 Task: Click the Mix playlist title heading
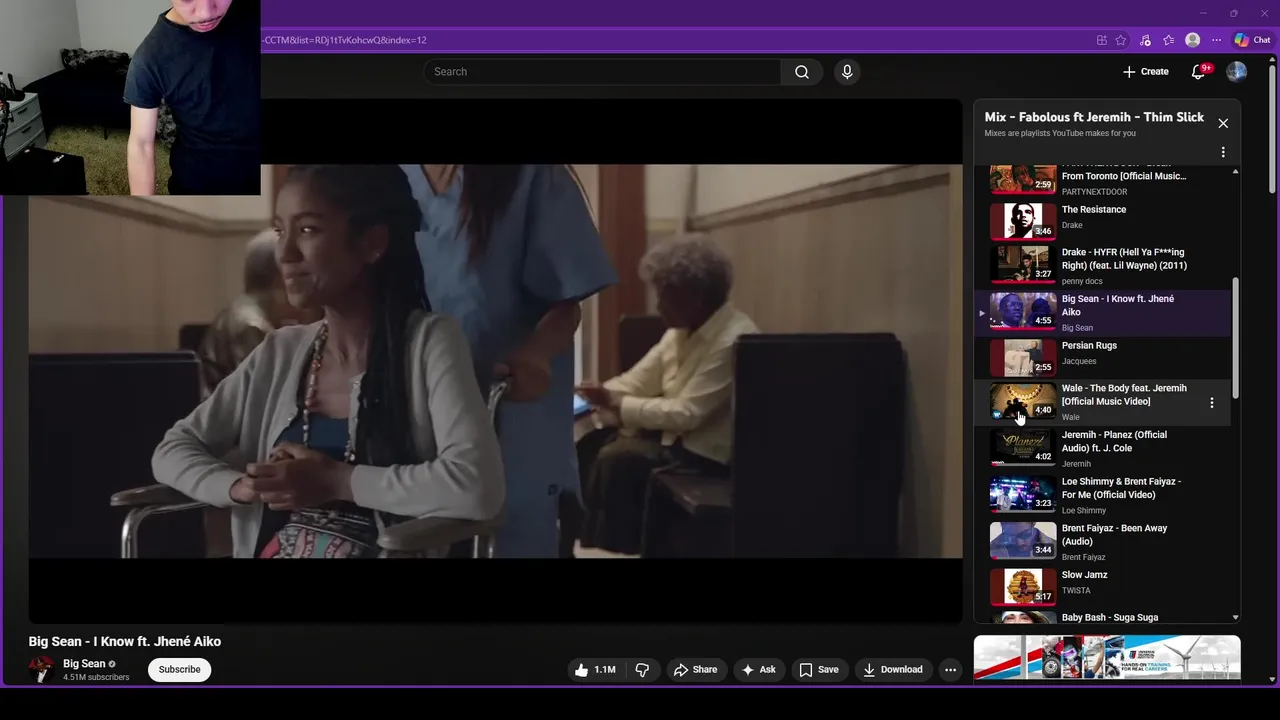point(1094,117)
